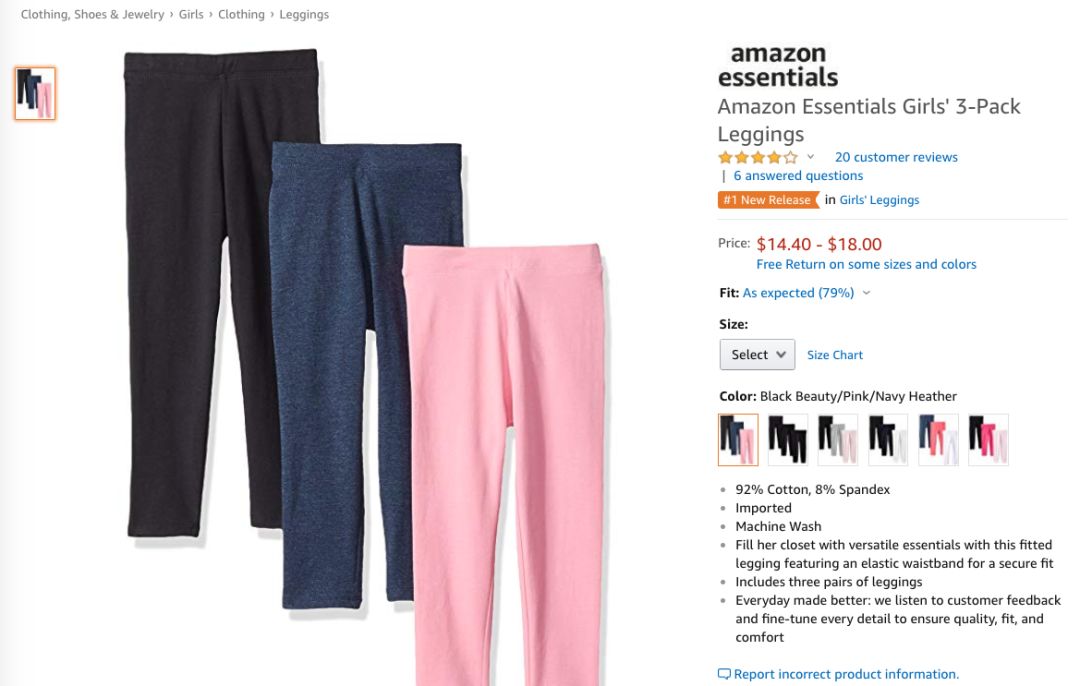
Task: Open the Girls breadcrumb category
Action: pyautogui.click(x=191, y=14)
